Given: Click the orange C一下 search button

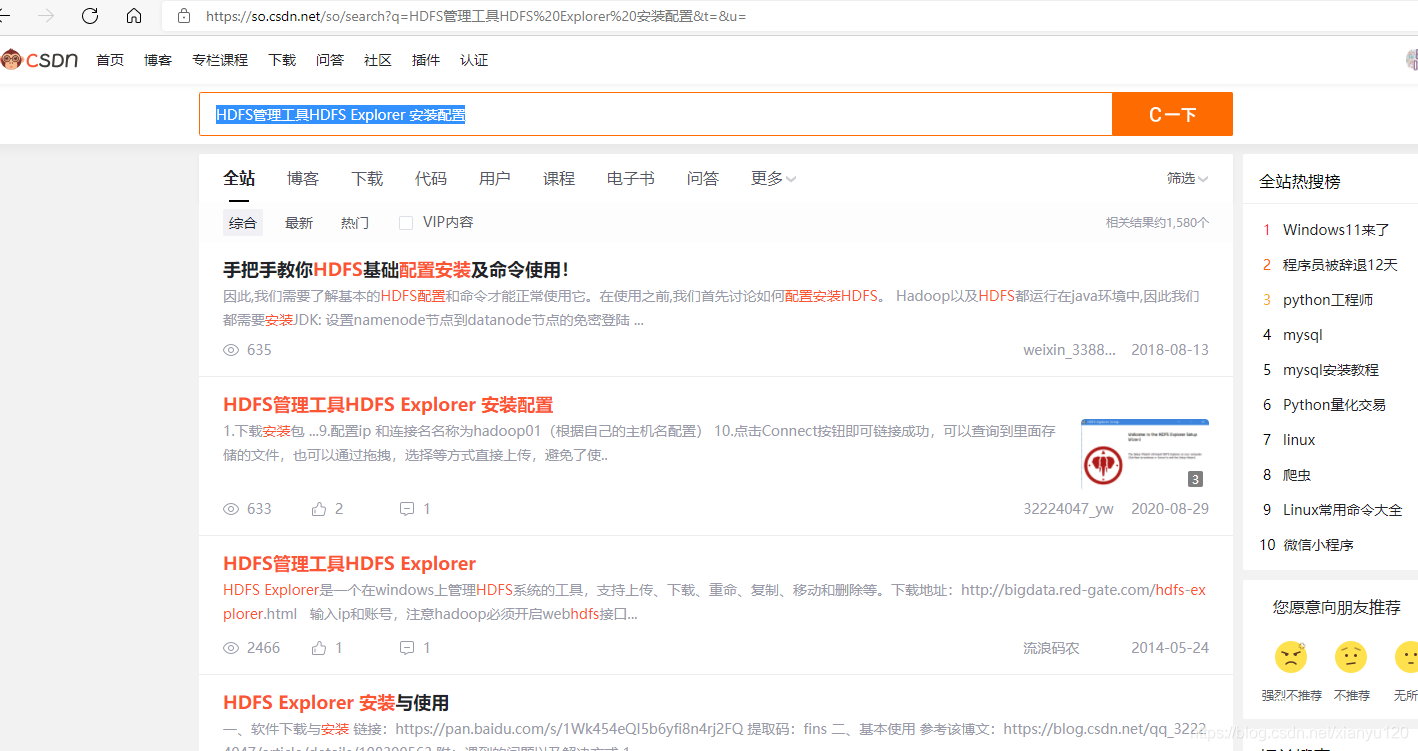Looking at the screenshot, I should click(x=1172, y=114).
